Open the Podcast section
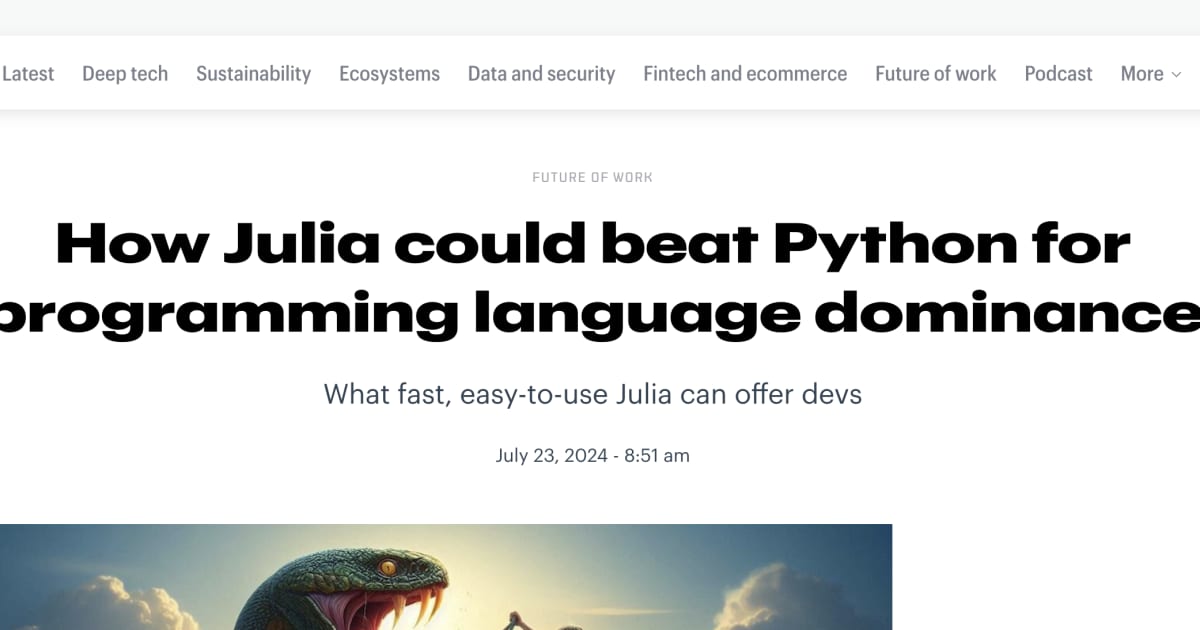This screenshot has height=630, width=1200. click(x=1057, y=73)
